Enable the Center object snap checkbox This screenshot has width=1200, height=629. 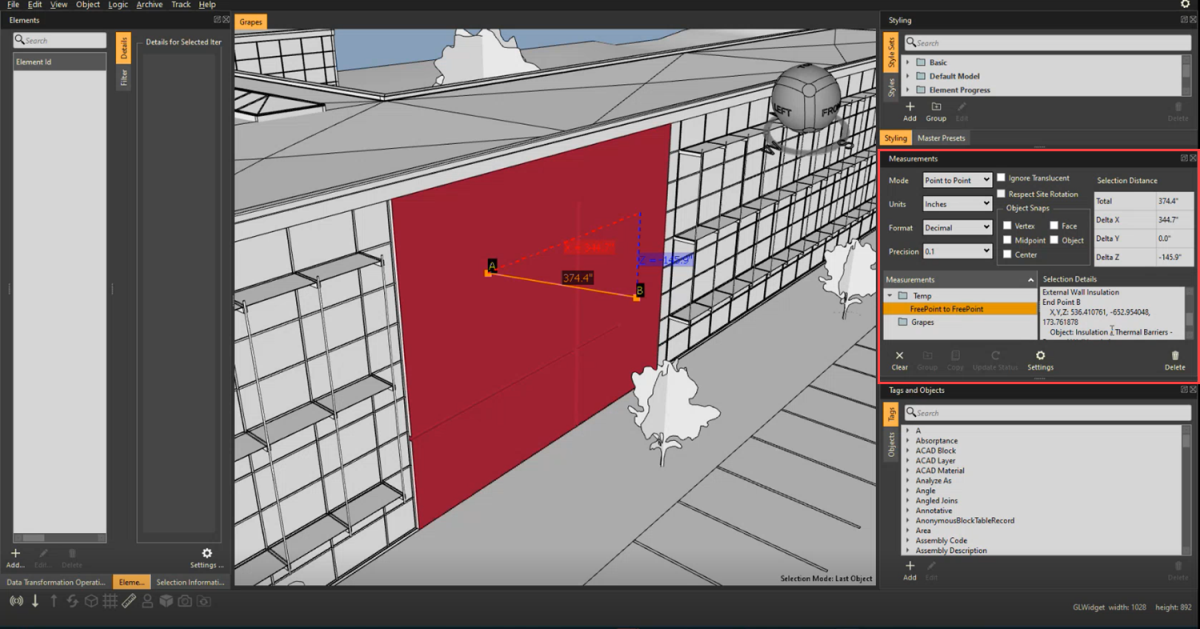click(1008, 255)
